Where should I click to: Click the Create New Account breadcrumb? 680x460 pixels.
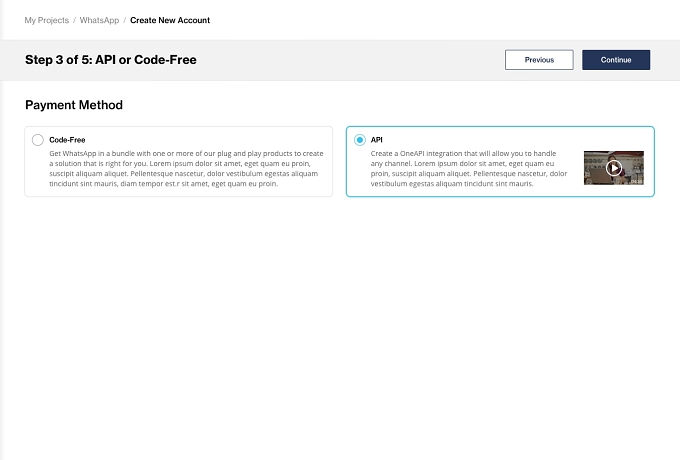(x=170, y=20)
